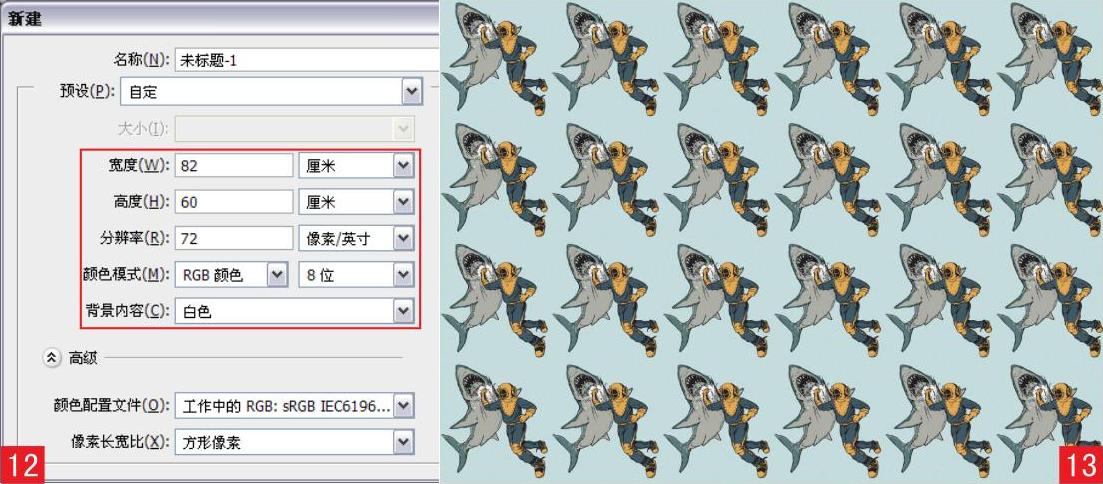
Task: Collapse the 高级 advanced section
Action: click(51, 358)
